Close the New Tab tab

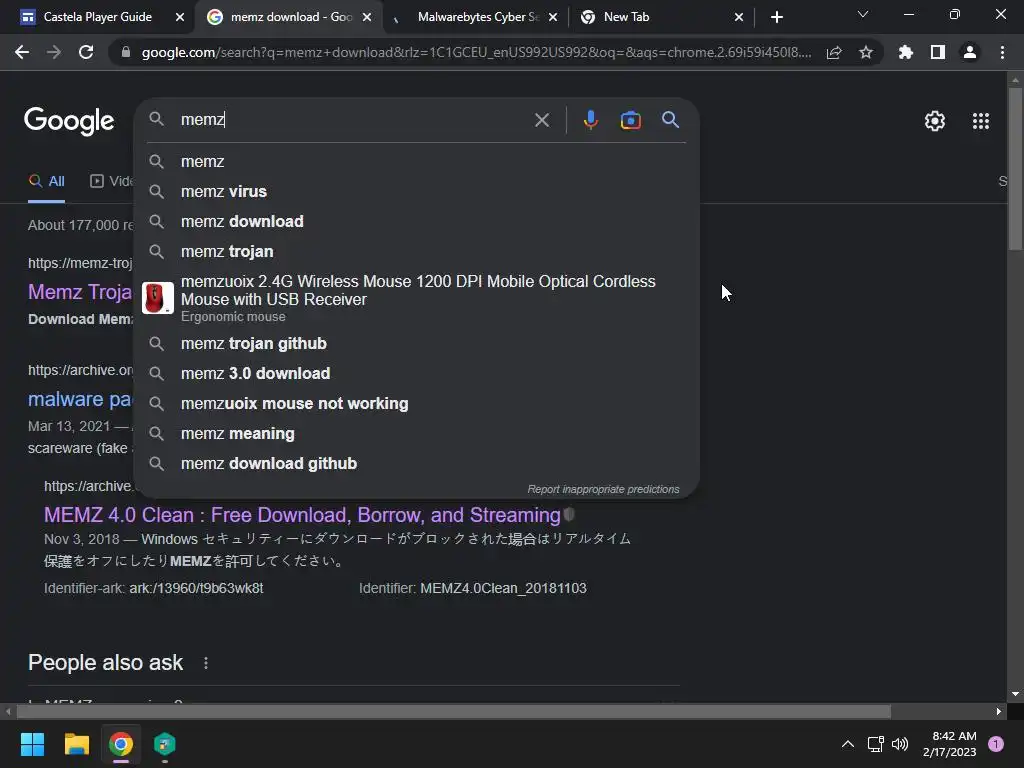pos(739,17)
